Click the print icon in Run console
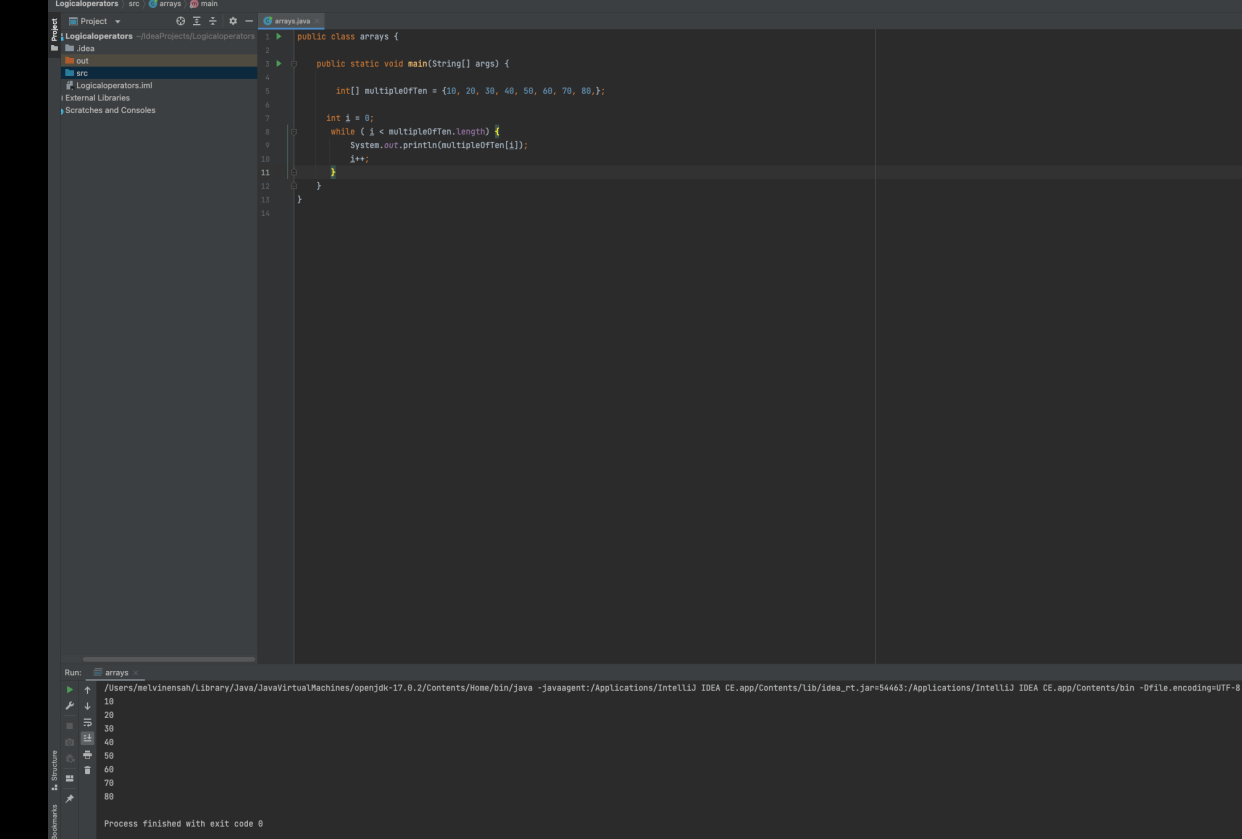The height and width of the screenshot is (839, 1242). [87, 755]
